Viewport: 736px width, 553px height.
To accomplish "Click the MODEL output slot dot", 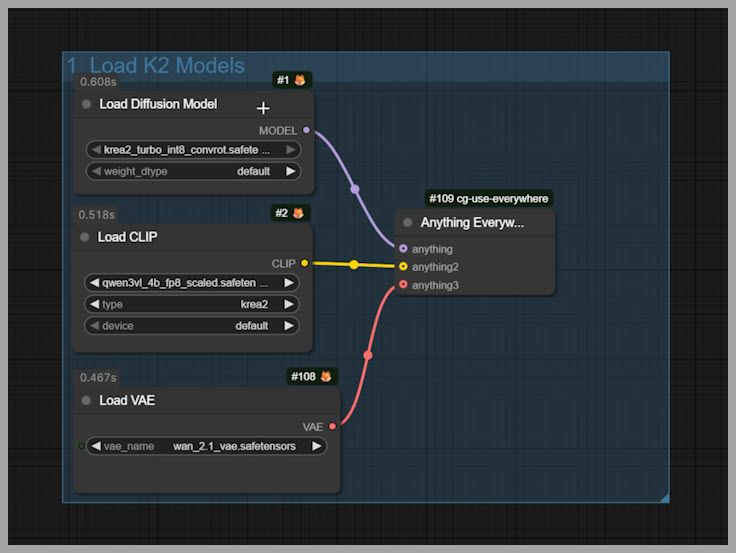I will [307, 130].
